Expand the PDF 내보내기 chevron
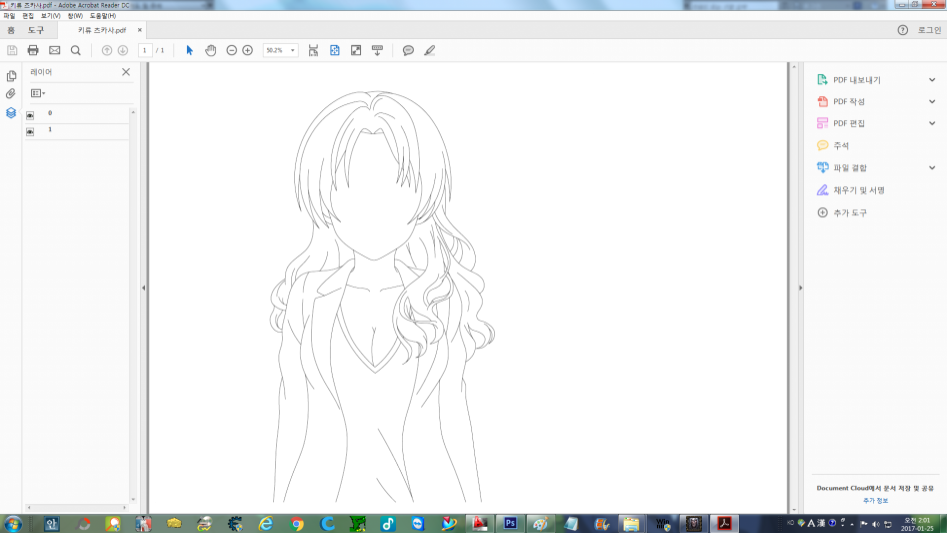The width and height of the screenshot is (947, 533). coord(932,80)
